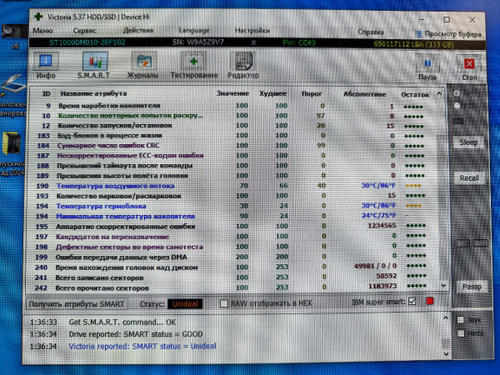Click the SMART table scroll down arrow
The width and height of the screenshot is (500, 375).
[443, 285]
